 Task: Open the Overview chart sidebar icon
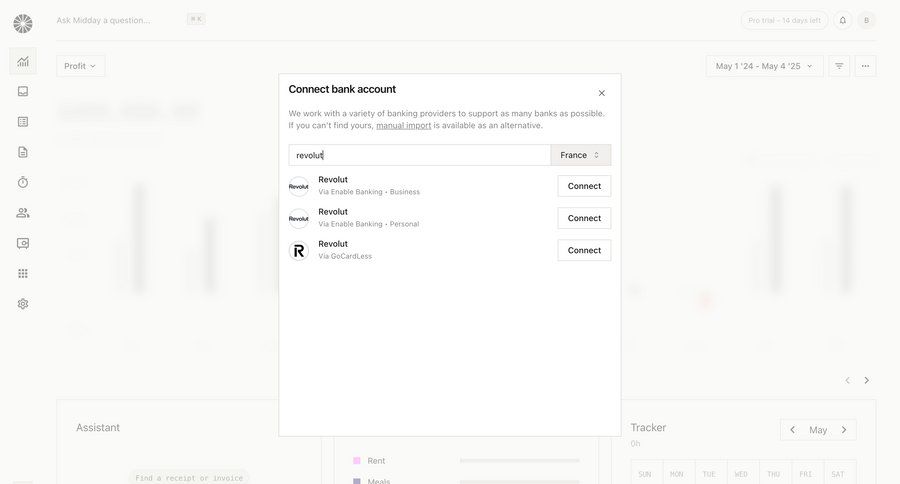(x=23, y=61)
